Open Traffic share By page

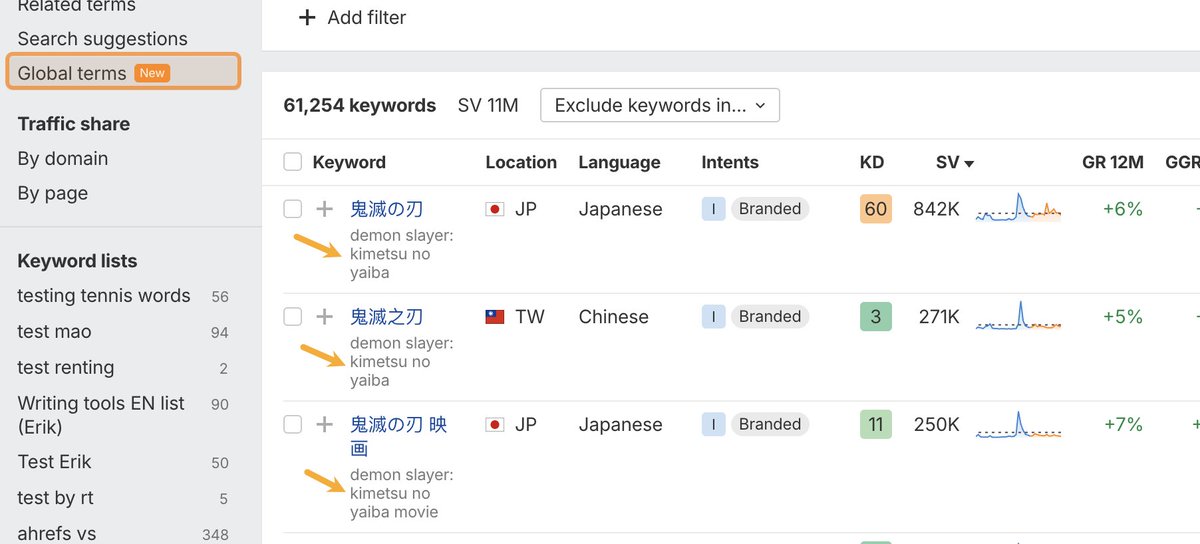pos(52,193)
